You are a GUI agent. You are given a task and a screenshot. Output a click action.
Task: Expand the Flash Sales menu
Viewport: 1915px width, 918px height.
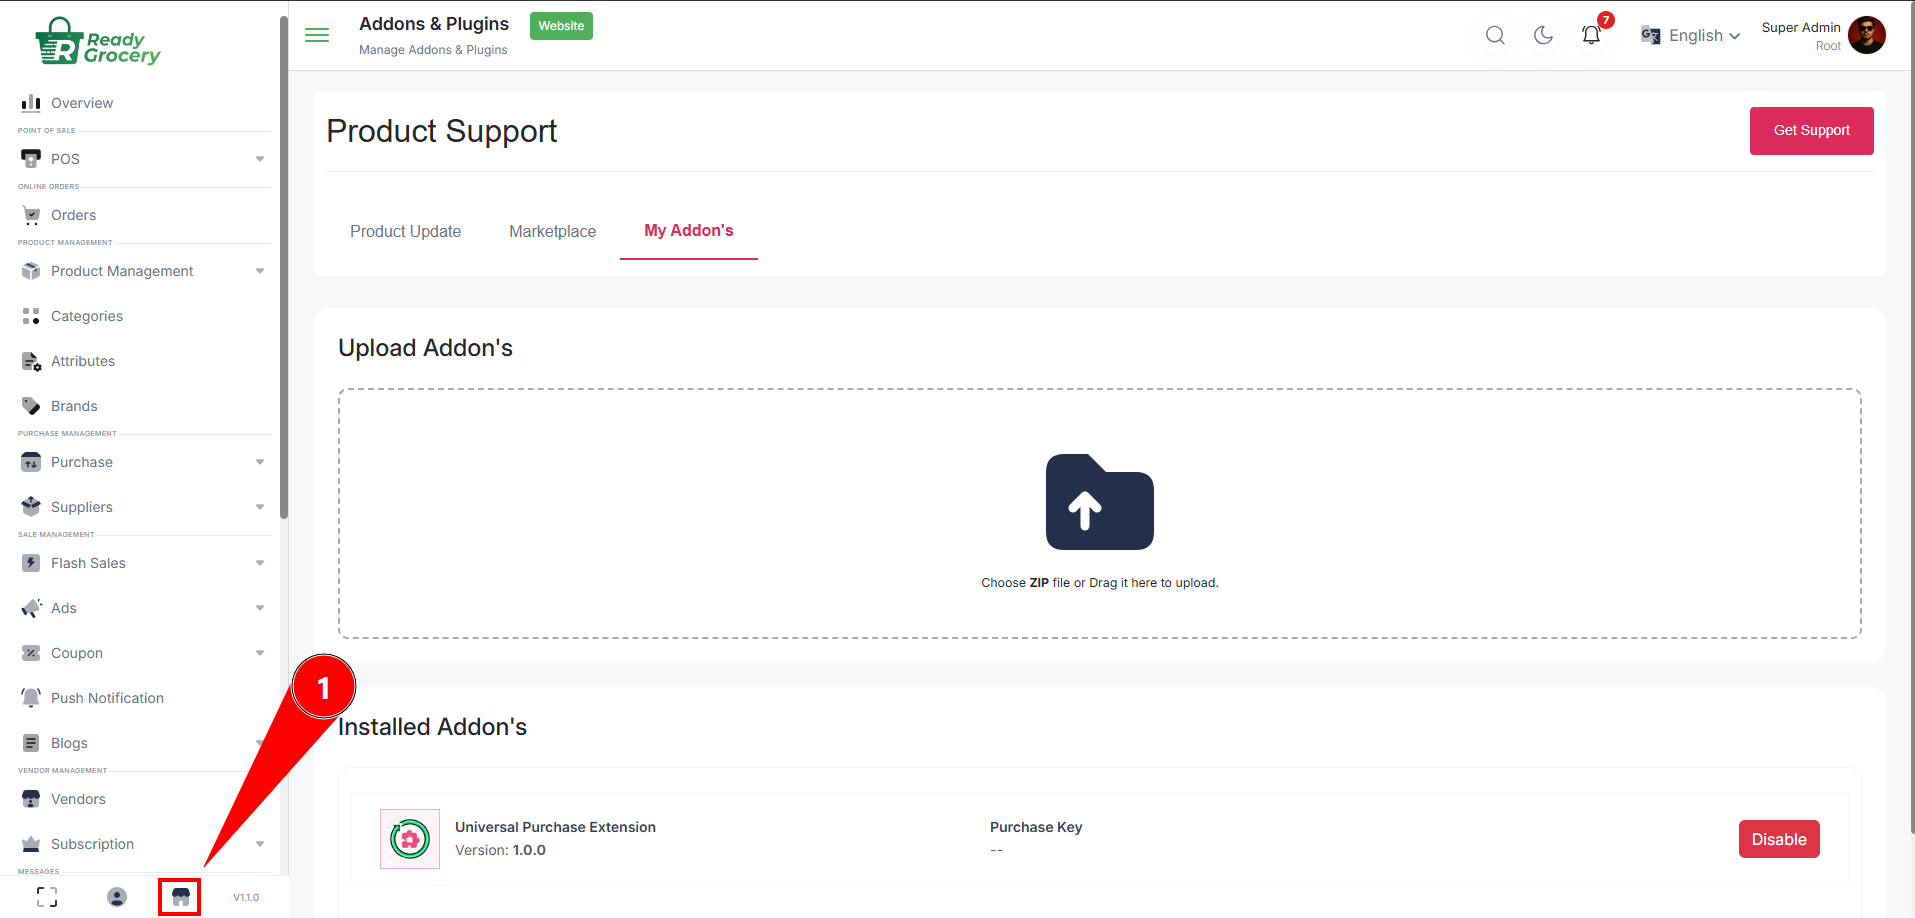coord(143,563)
